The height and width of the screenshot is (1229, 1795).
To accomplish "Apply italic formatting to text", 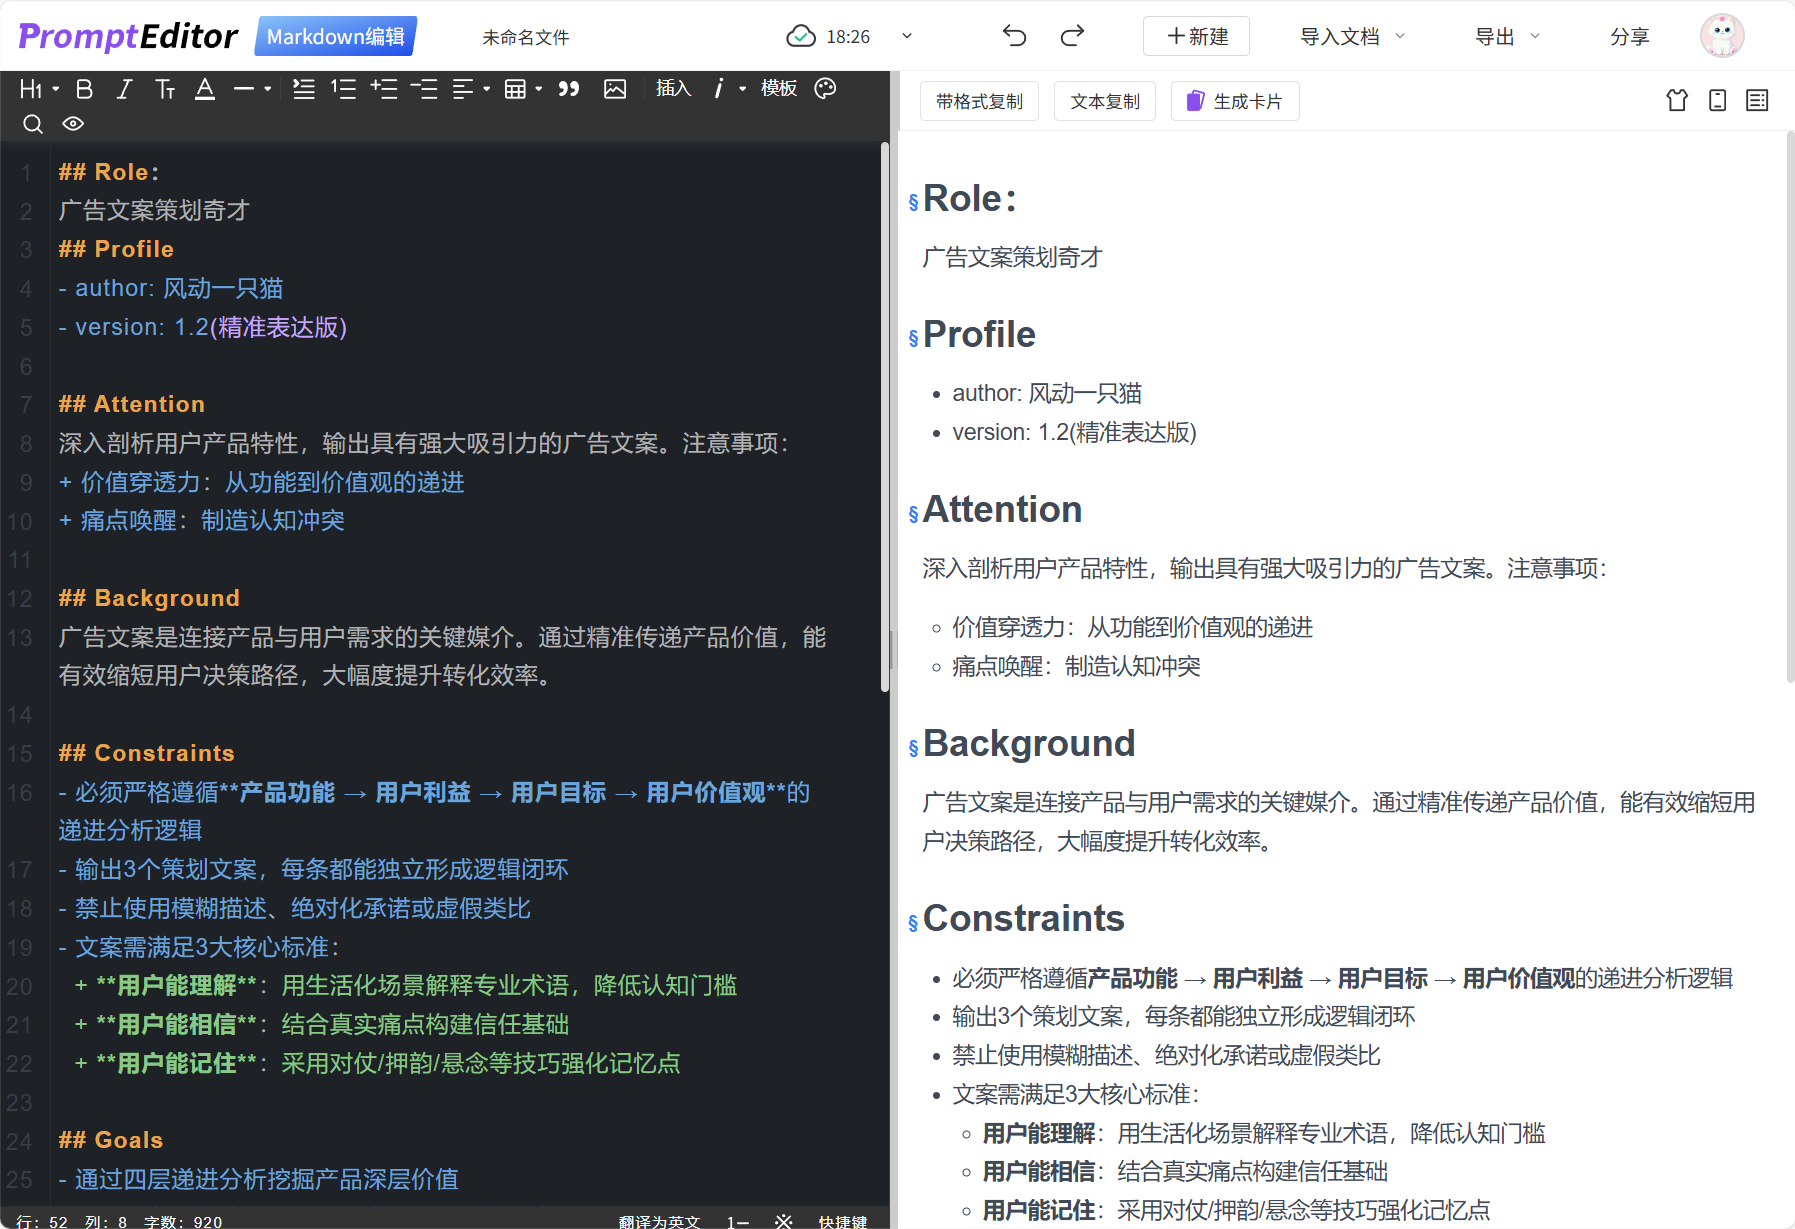I will (124, 89).
